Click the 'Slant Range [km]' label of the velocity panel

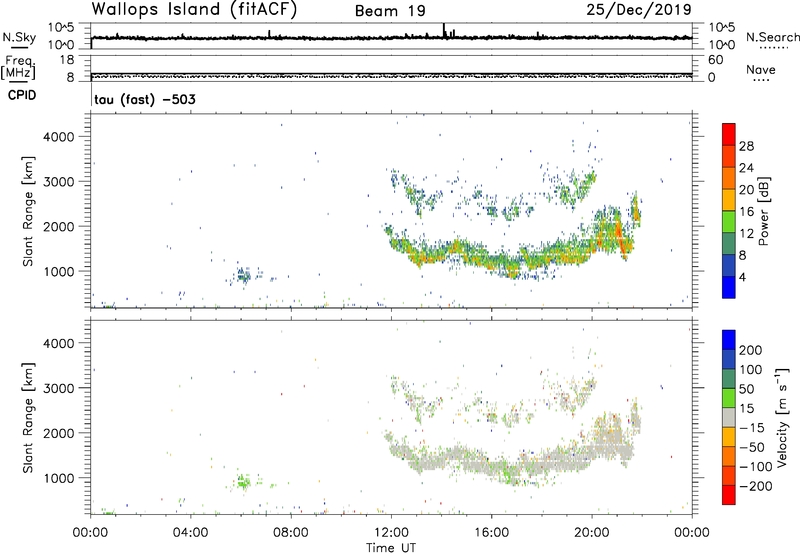point(28,418)
